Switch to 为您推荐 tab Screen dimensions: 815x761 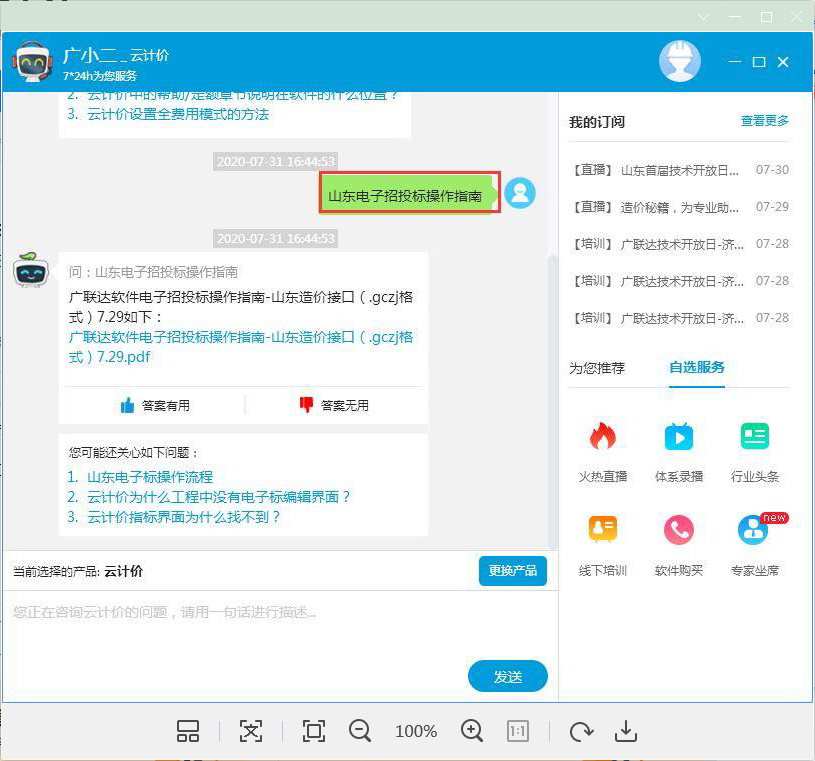point(597,368)
